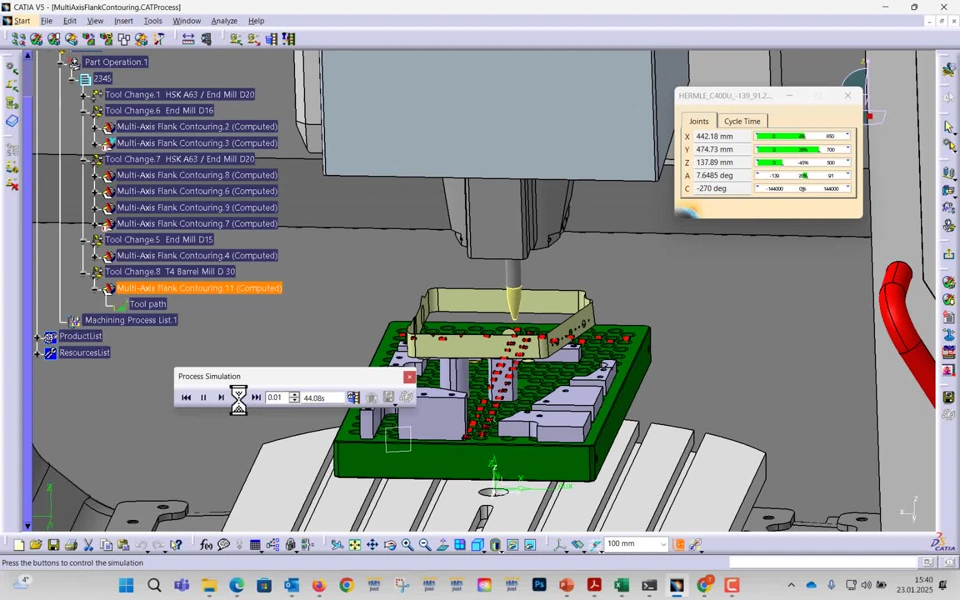Image resolution: width=960 pixels, height=600 pixels.
Task: Open Excel from the taskbar
Action: 621,585
